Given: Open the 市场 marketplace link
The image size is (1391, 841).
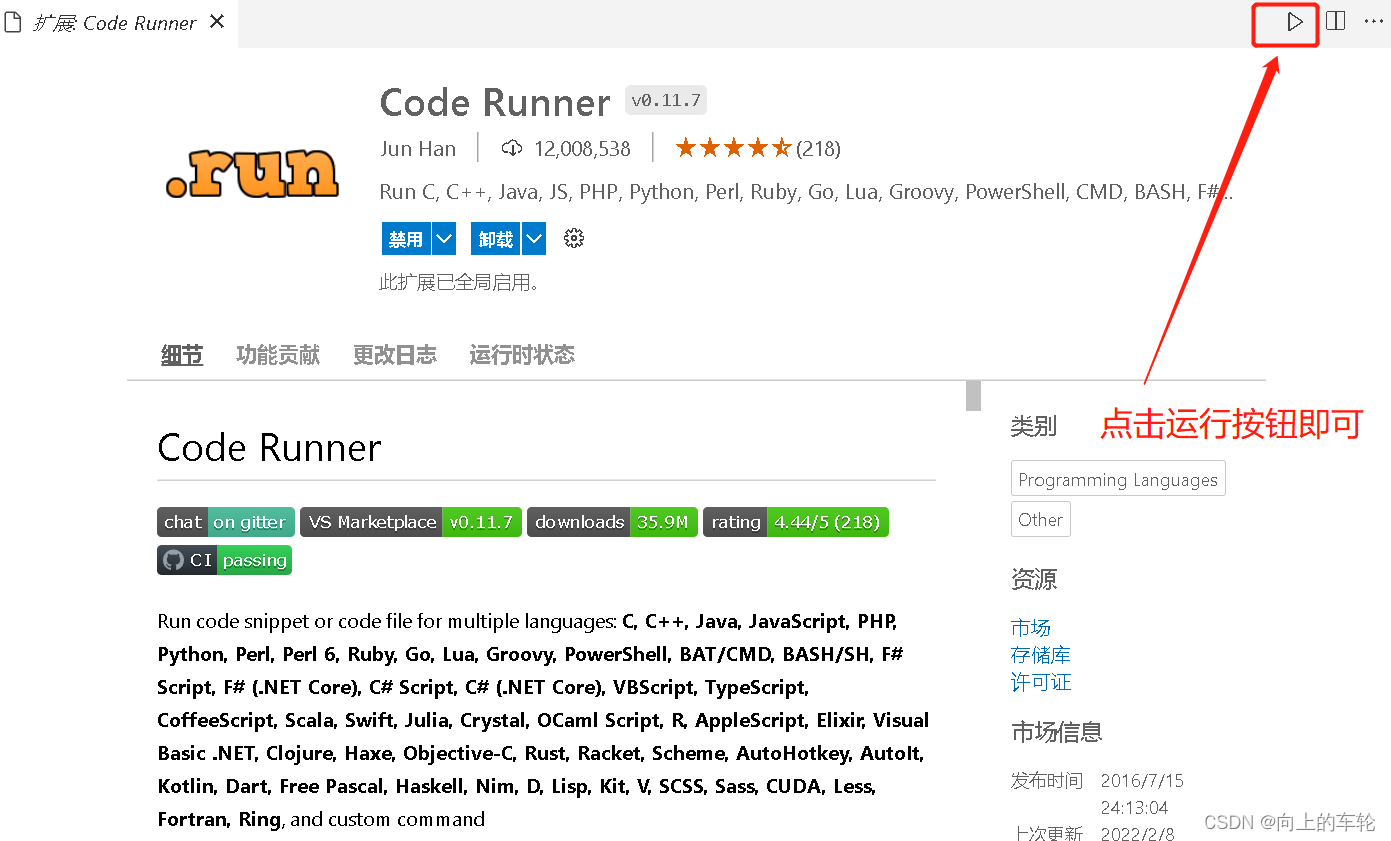Looking at the screenshot, I should 1031,628.
